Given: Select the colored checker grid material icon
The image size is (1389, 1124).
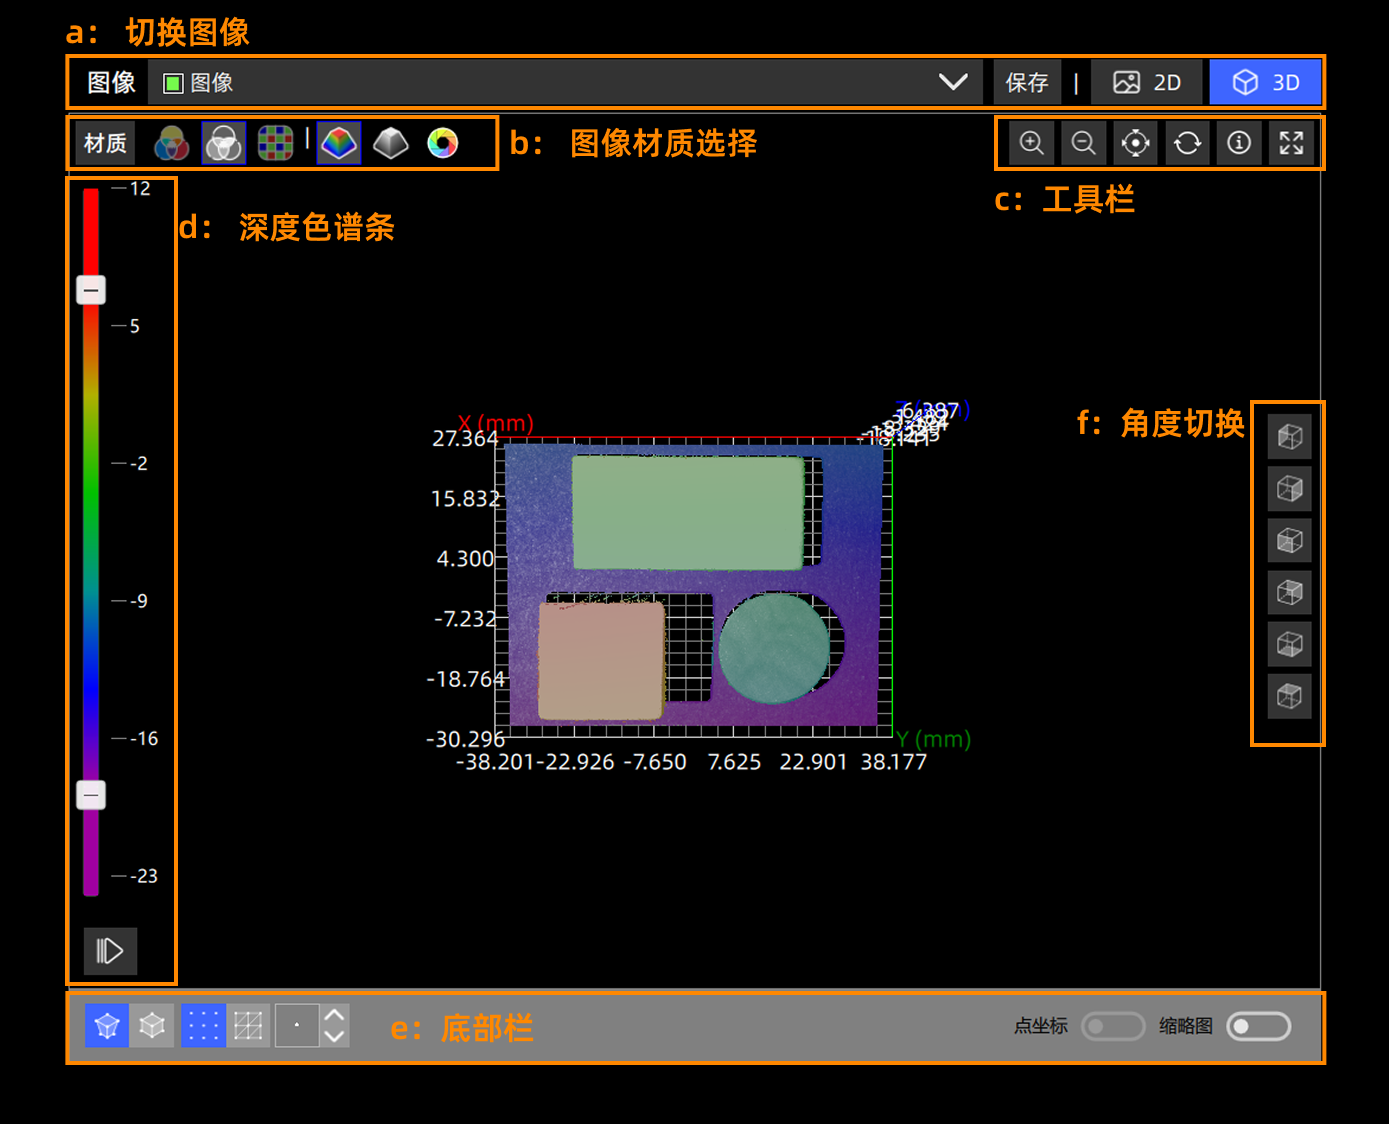Looking at the screenshot, I should [276, 143].
